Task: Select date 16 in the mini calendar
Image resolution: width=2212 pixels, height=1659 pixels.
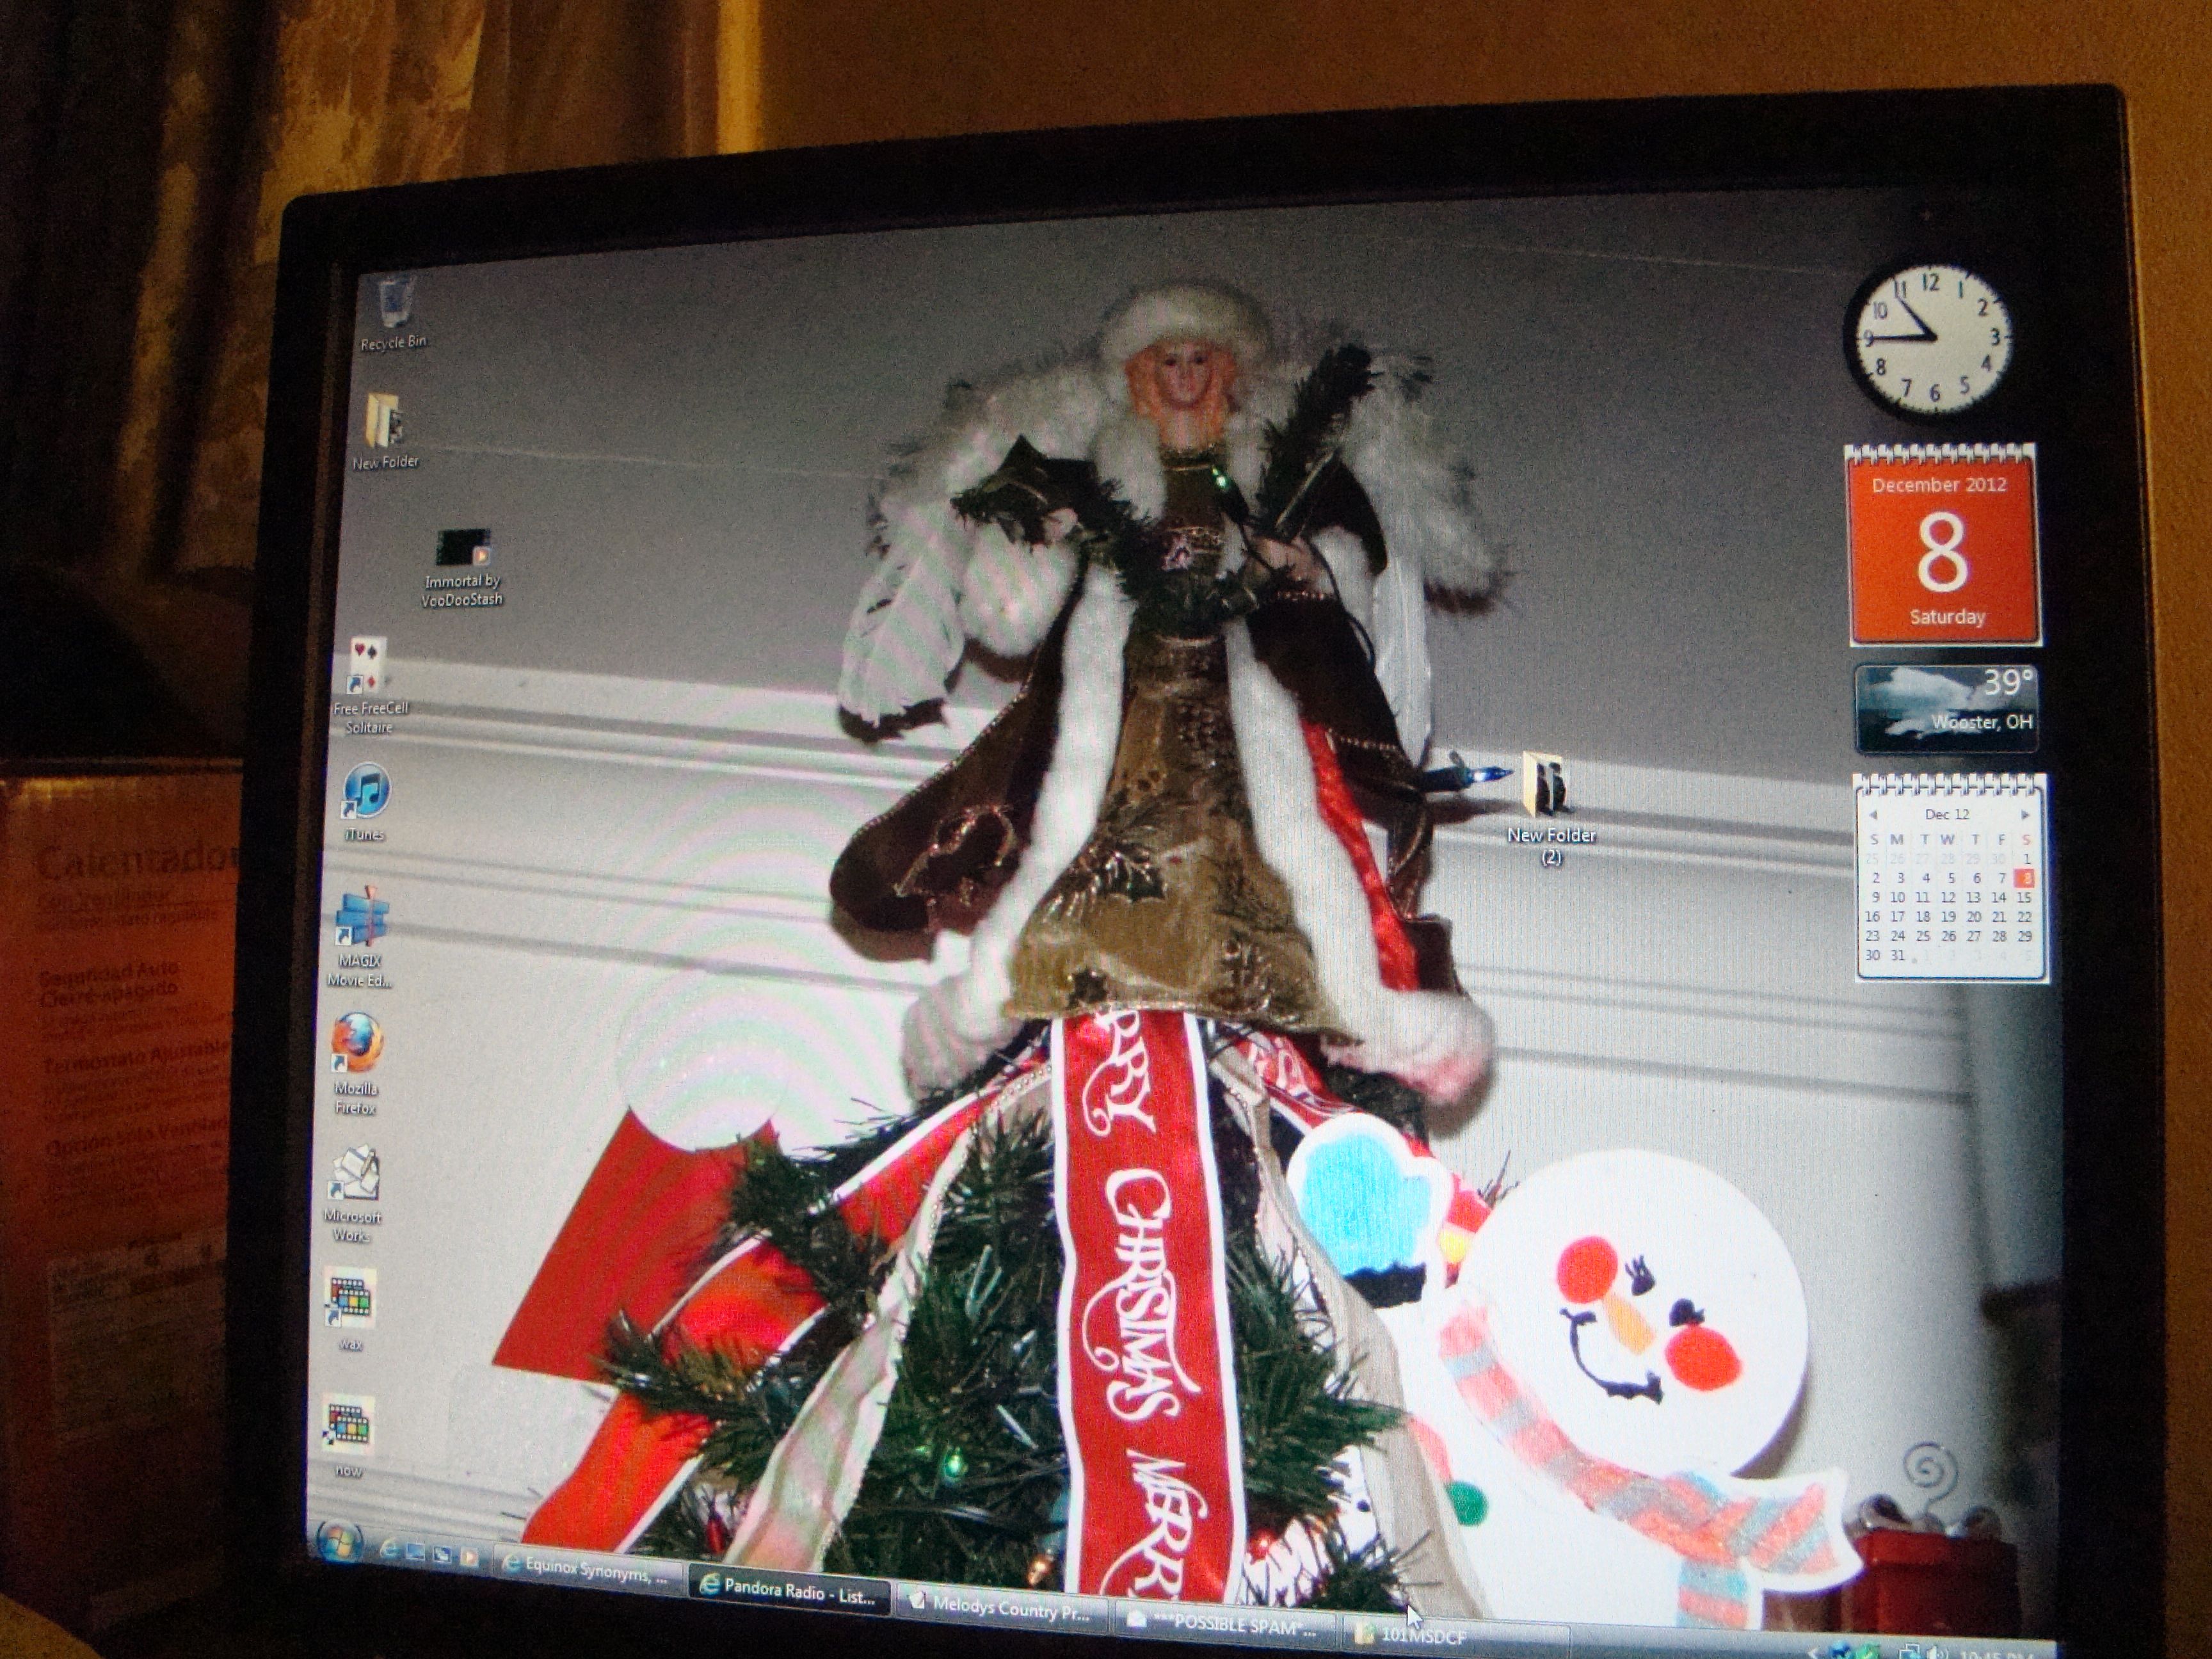Action: (x=1872, y=916)
